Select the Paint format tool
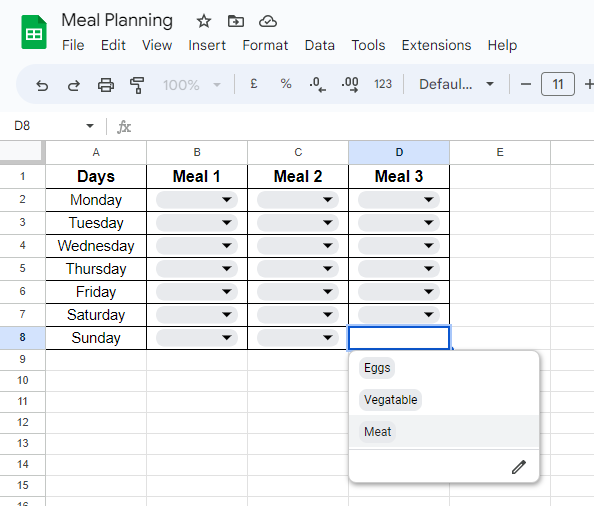 (x=137, y=85)
